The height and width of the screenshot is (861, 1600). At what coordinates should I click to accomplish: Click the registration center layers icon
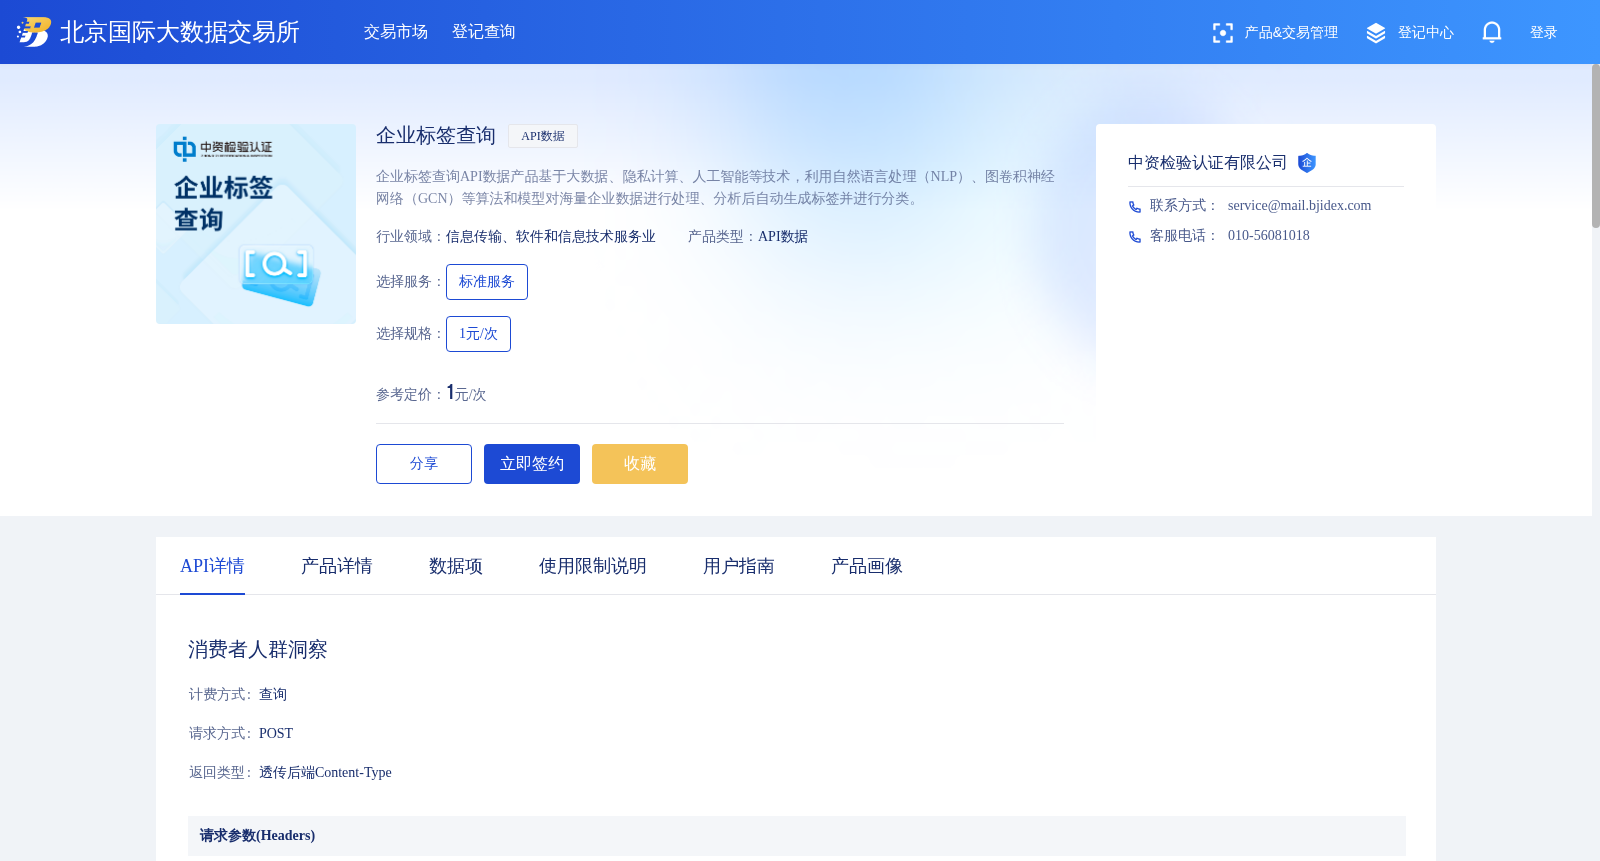point(1376,33)
